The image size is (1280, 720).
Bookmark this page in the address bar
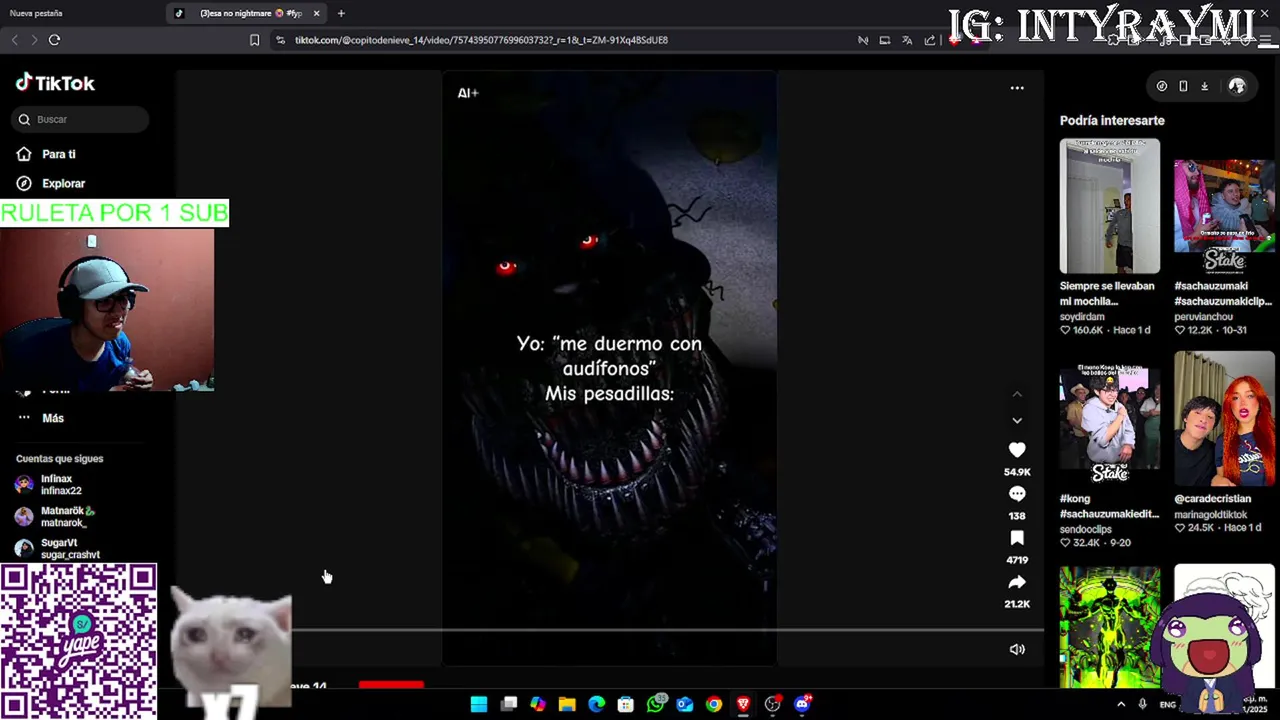click(x=254, y=40)
